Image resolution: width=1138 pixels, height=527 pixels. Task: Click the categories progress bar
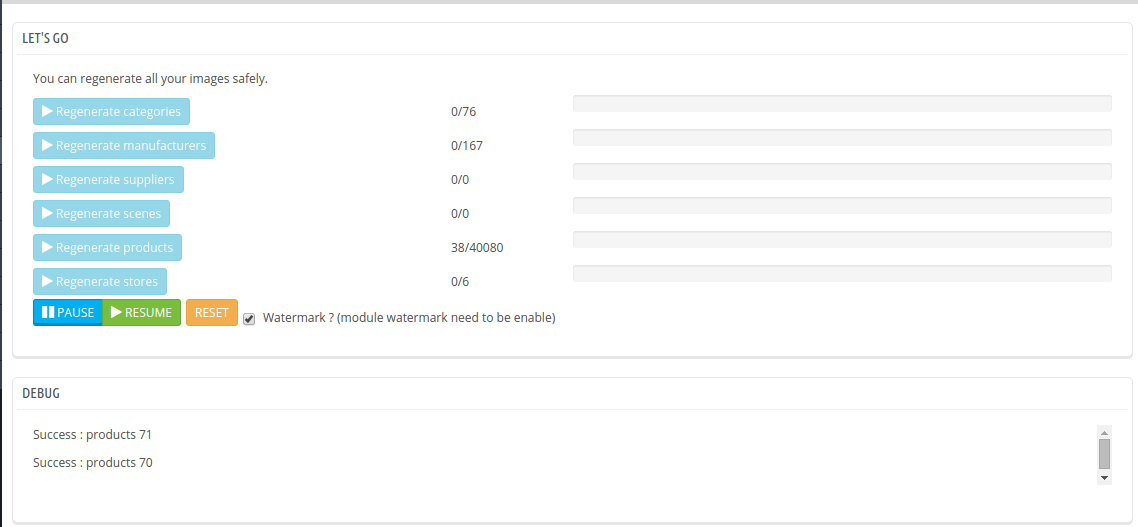[842, 103]
